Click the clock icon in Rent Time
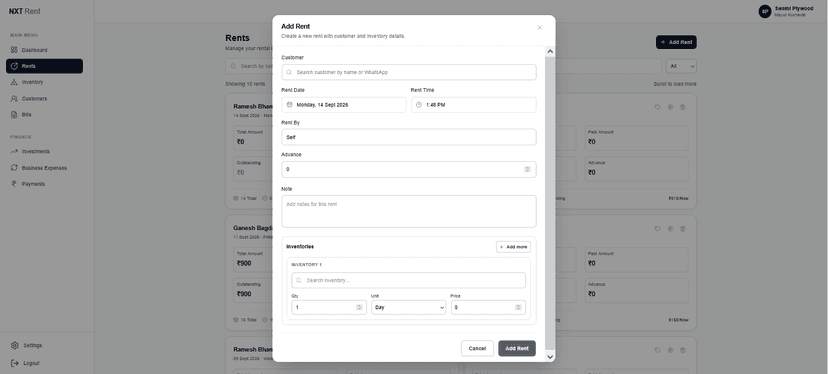The height and width of the screenshot is (374, 828). coord(419,105)
